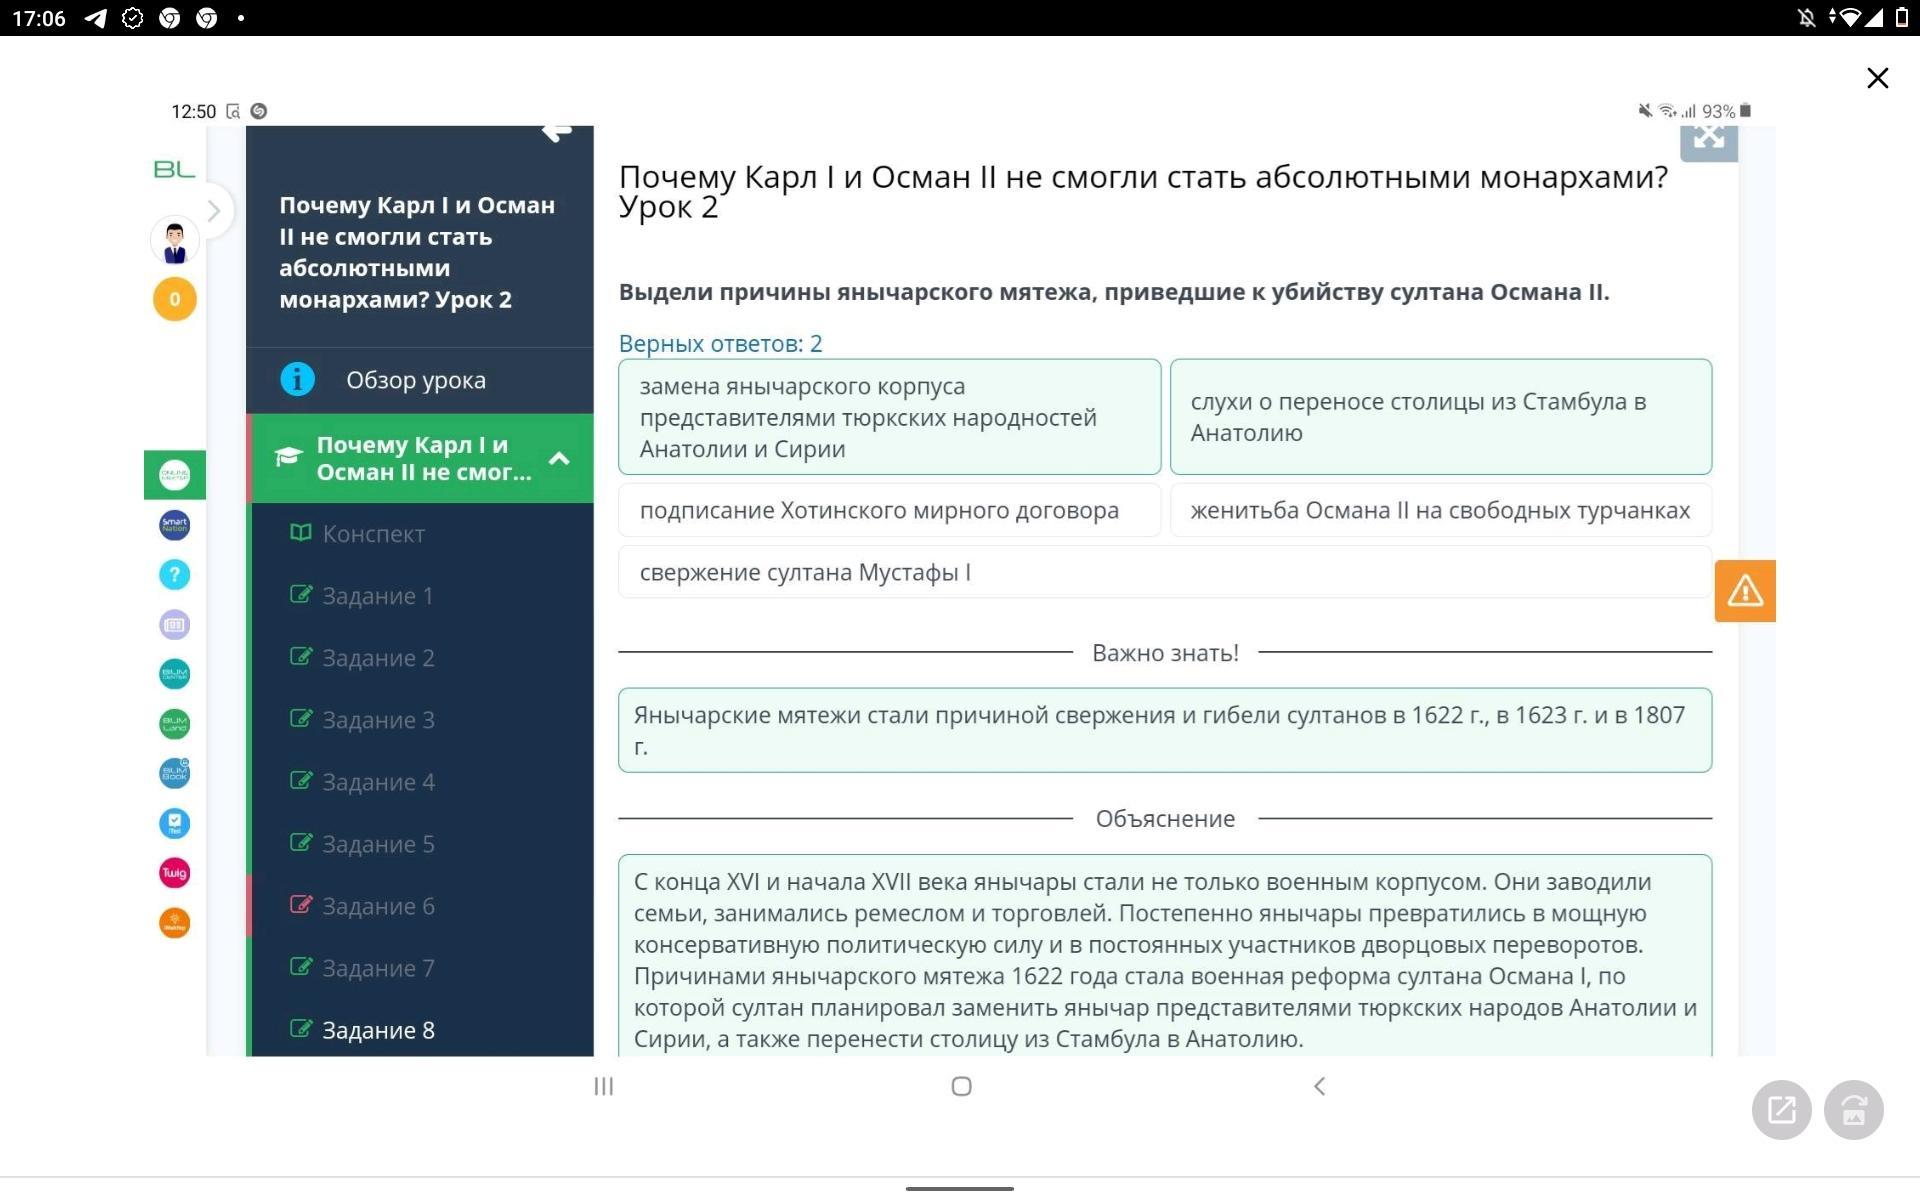Click the share/open external round button

point(1781,1109)
